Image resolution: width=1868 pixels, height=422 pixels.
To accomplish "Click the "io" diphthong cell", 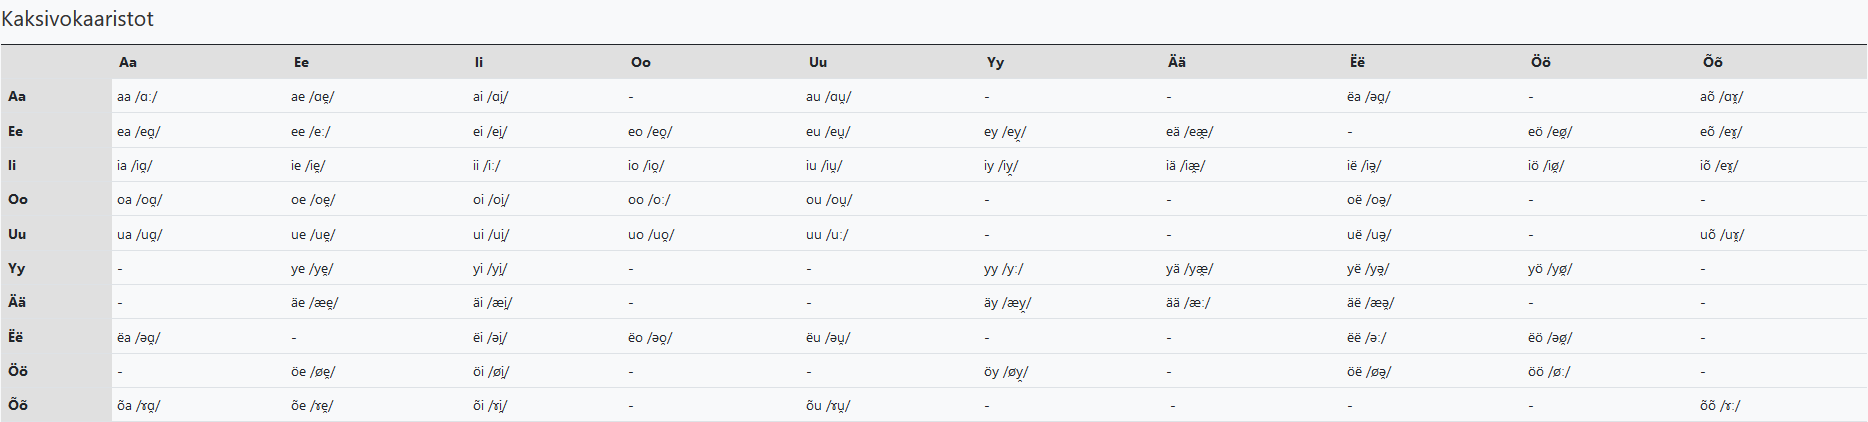I will pyautogui.click(x=645, y=166).
